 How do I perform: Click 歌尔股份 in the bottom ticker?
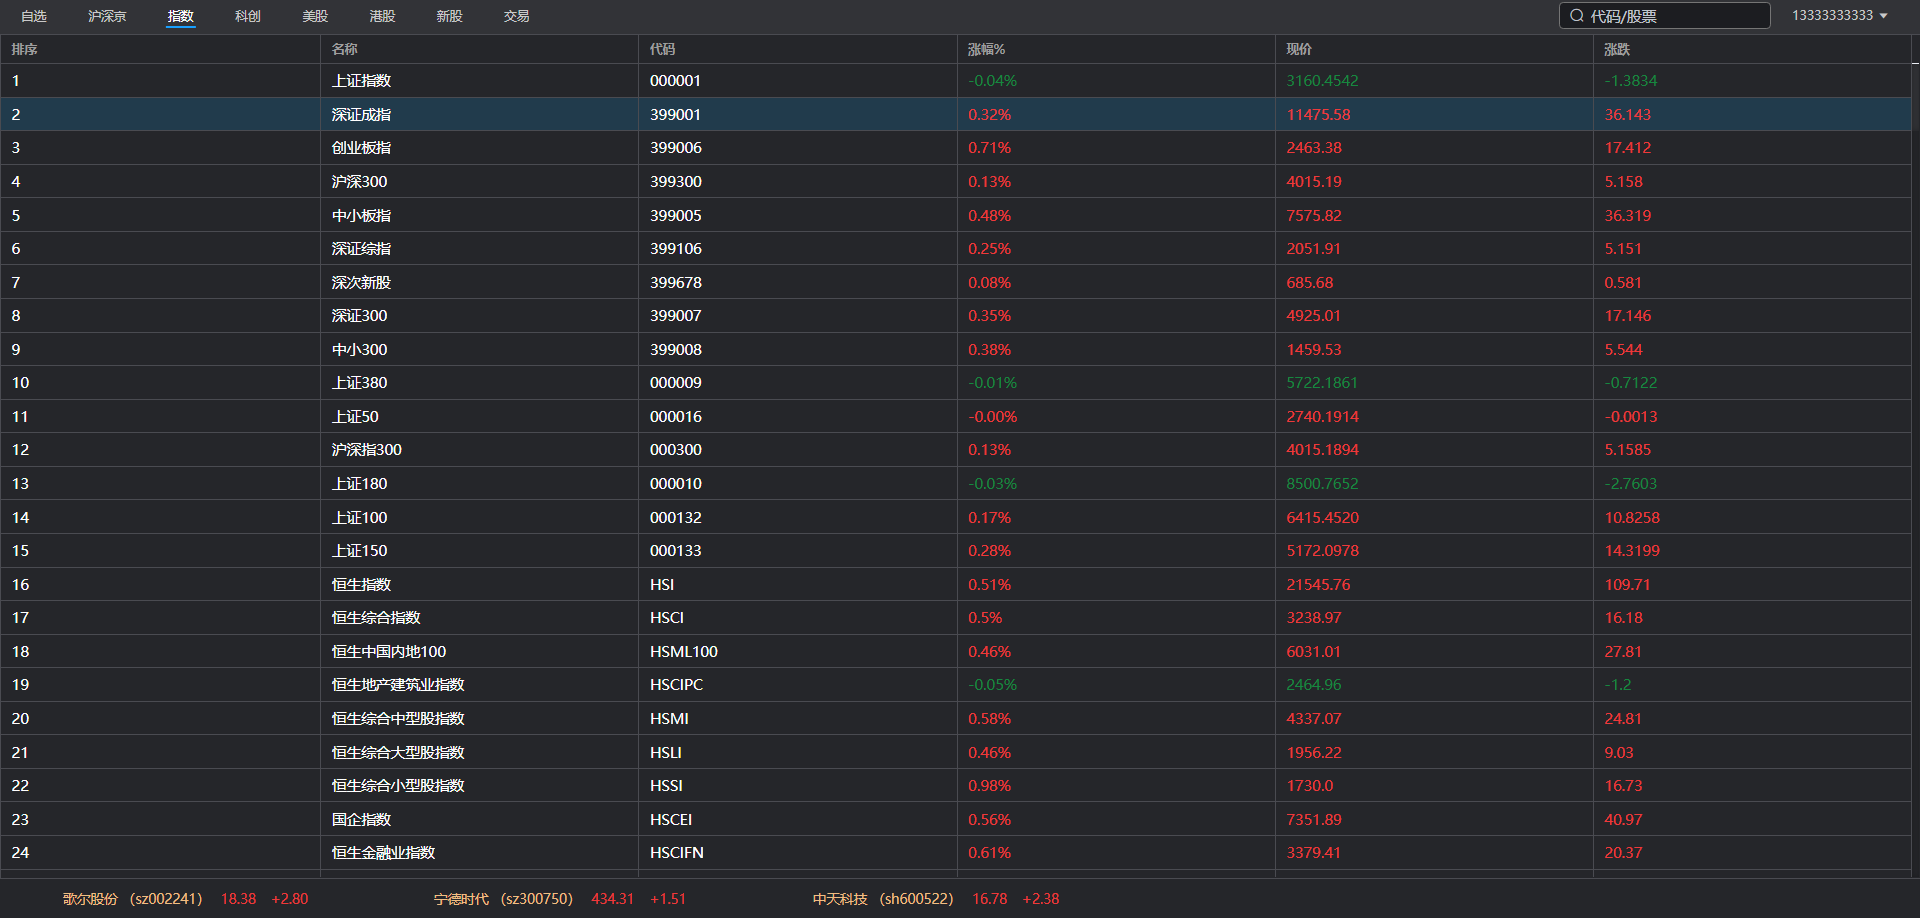pos(90,899)
